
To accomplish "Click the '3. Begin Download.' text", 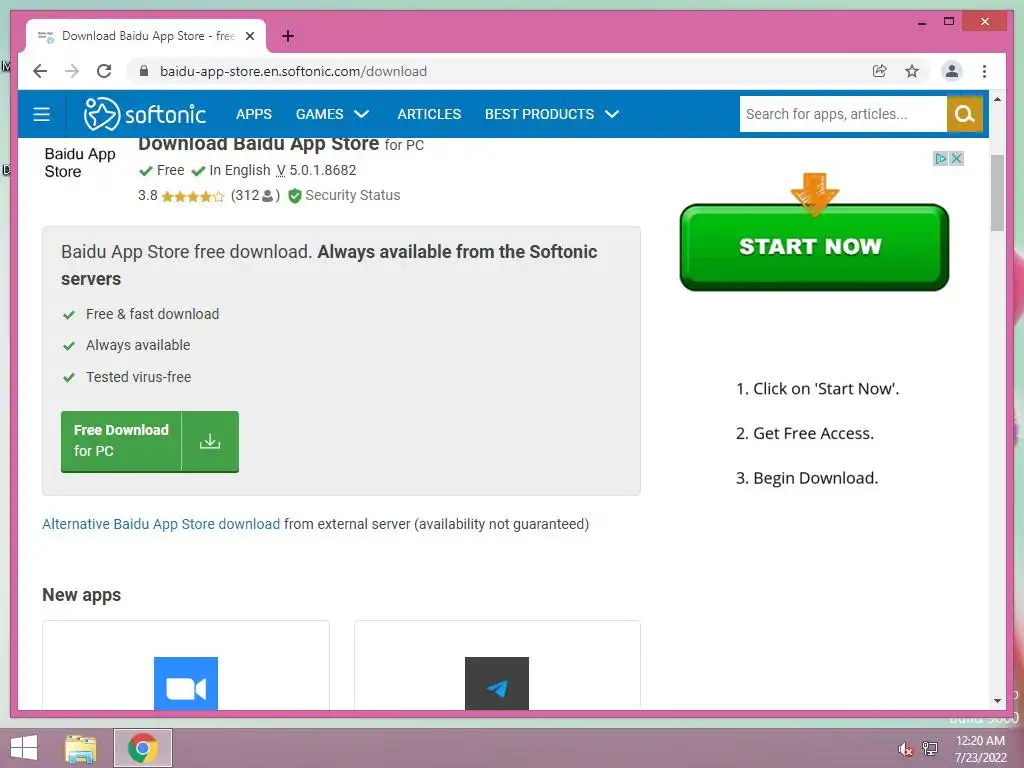I will [x=807, y=478].
